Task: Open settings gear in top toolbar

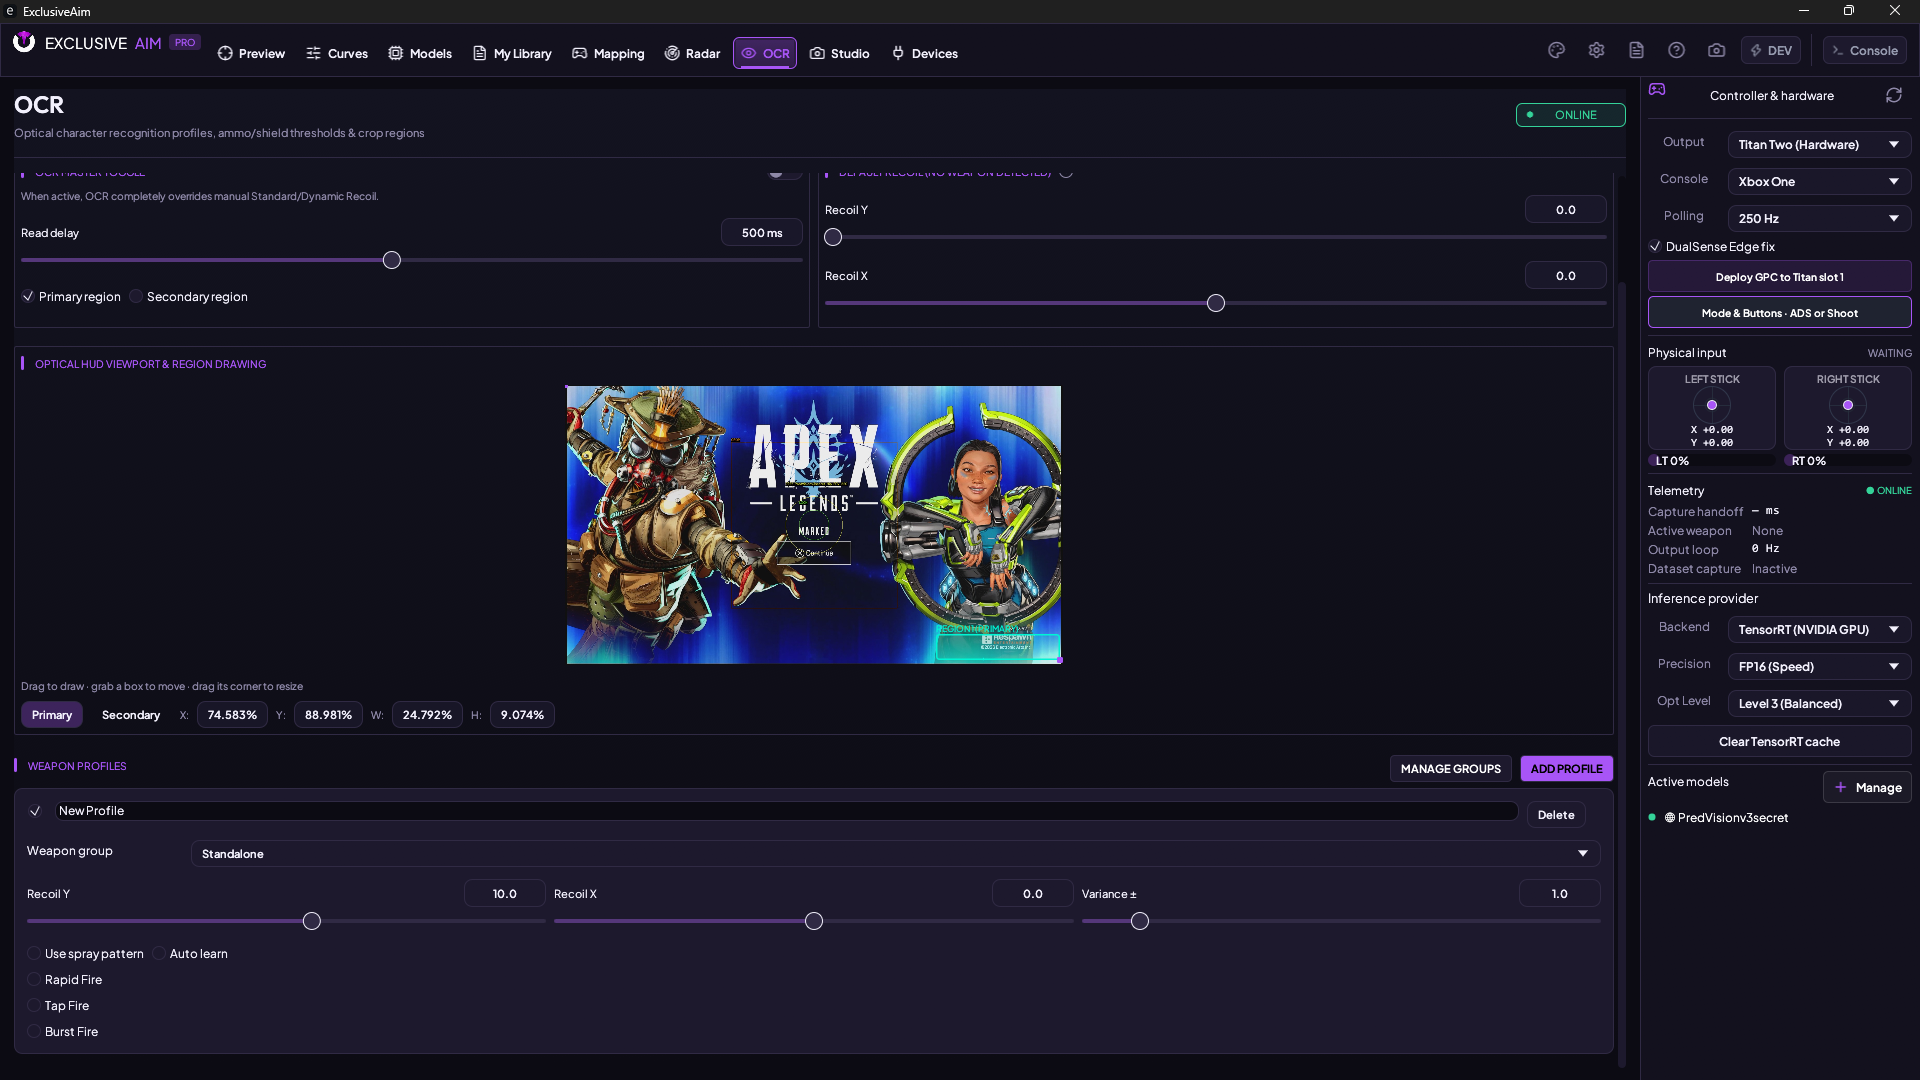Action: [x=1596, y=50]
